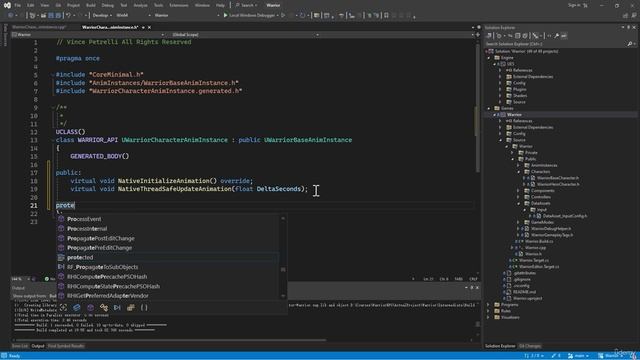Choose the protected keyword suggestion
Viewport: 640px width, 360px height.
[x=167, y=258]
